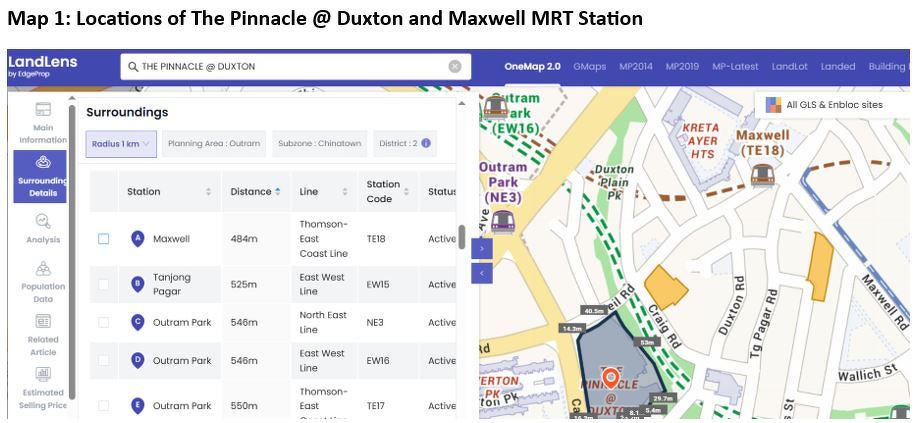Click the Outram Park (NE3) station icon on map

[502, 222]
